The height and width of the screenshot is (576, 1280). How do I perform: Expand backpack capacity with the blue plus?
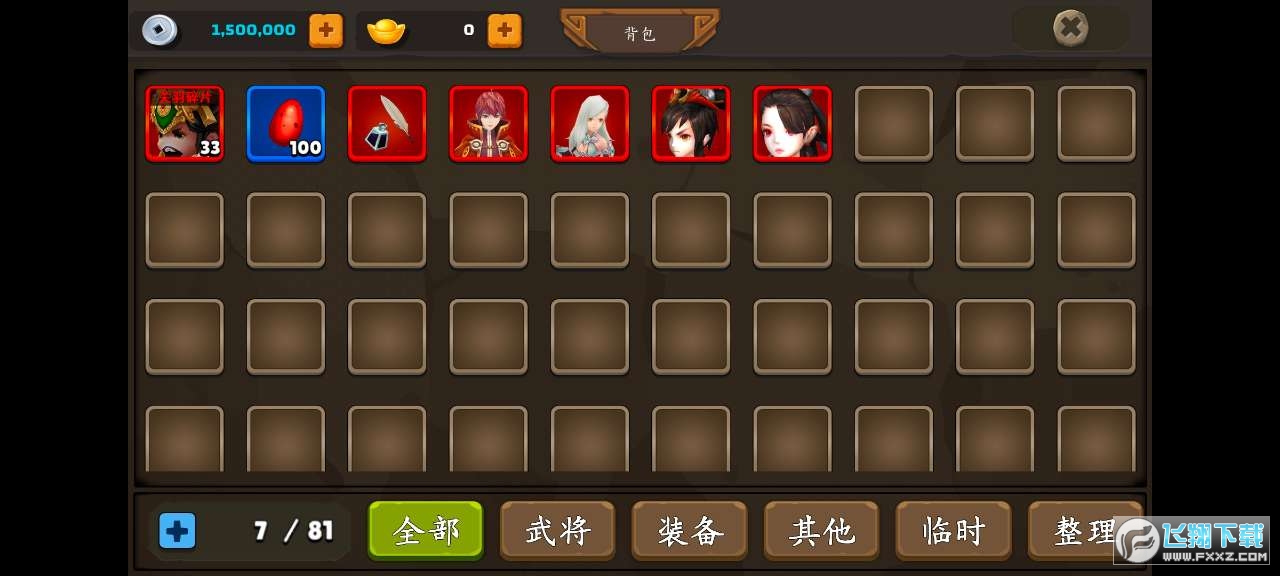pyautogui.click(x=178, y=531)
